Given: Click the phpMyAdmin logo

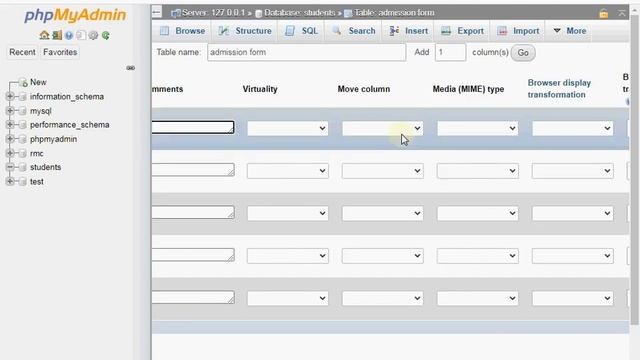Looking at the screenshot, I should point(75,15).
